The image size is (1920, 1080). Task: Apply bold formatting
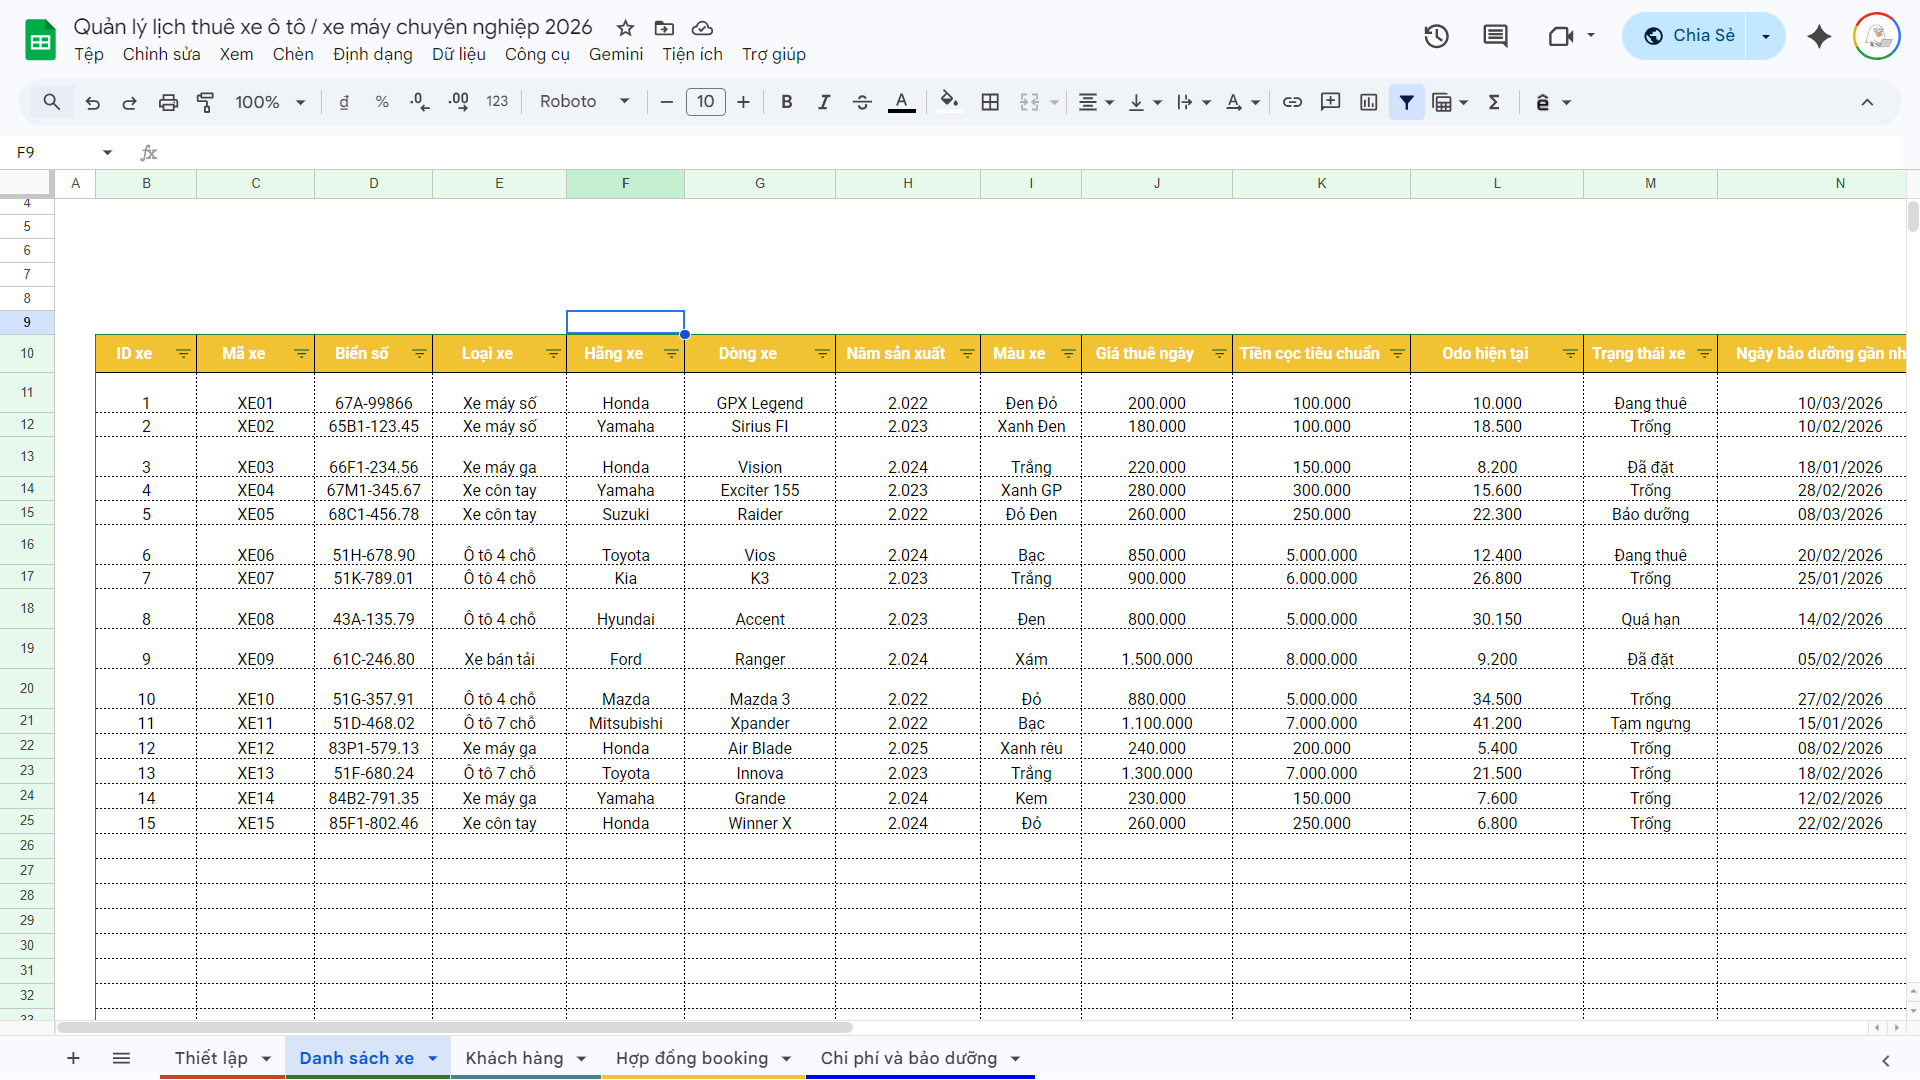(786, 102)
